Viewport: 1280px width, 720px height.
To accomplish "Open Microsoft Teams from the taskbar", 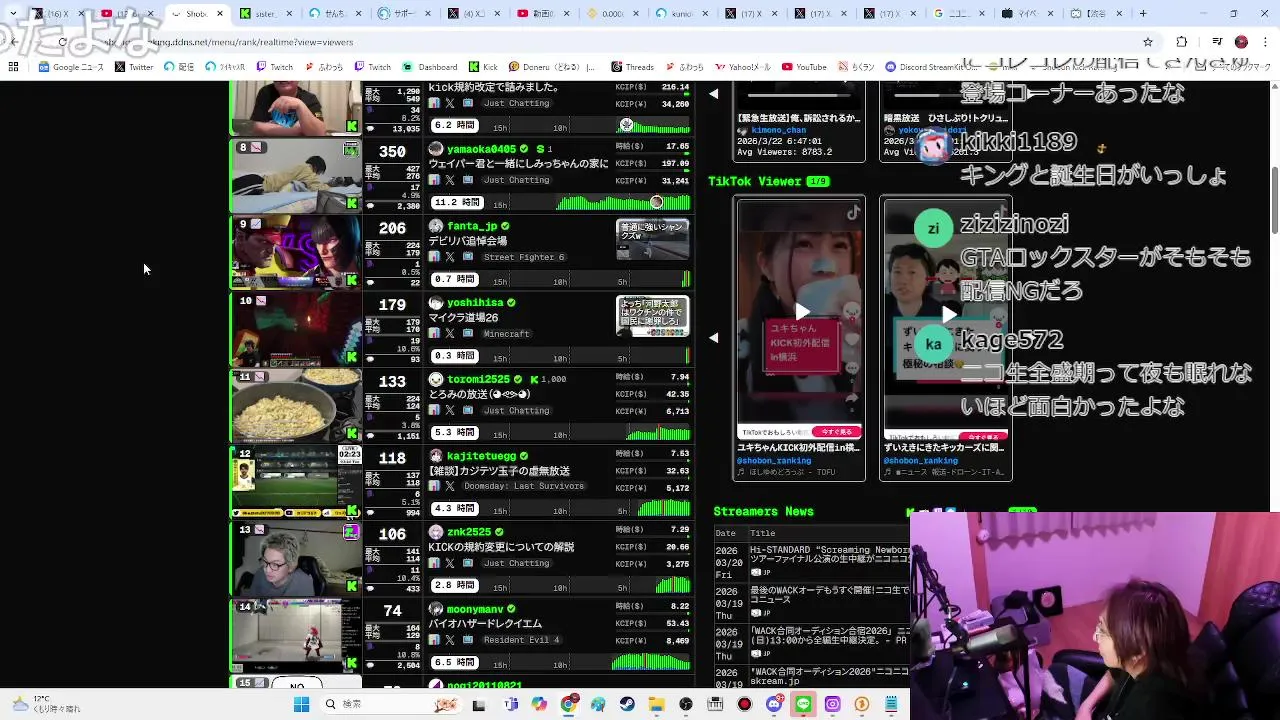I will point(511,704).
